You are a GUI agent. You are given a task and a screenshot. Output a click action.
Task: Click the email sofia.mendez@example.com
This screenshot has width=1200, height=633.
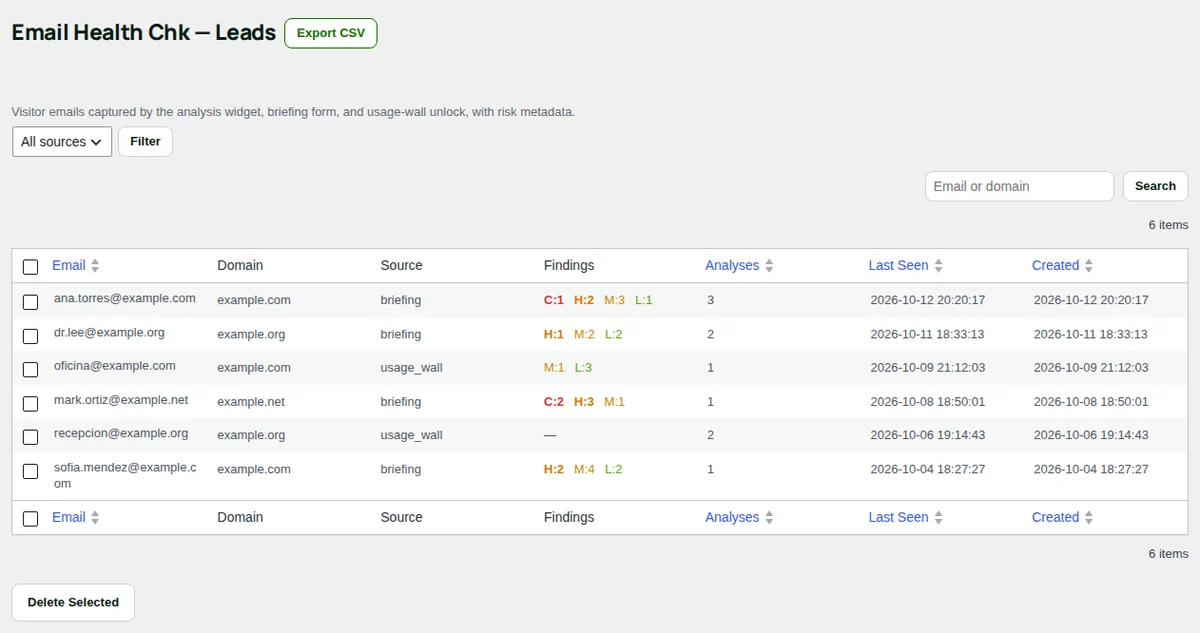pos(125,476)
